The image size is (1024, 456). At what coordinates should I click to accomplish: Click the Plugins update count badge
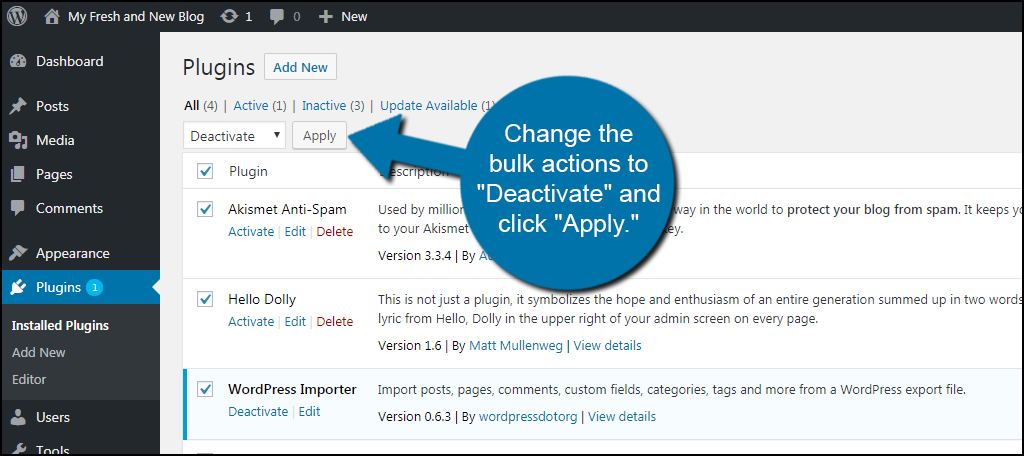click(x=95, y=287)
